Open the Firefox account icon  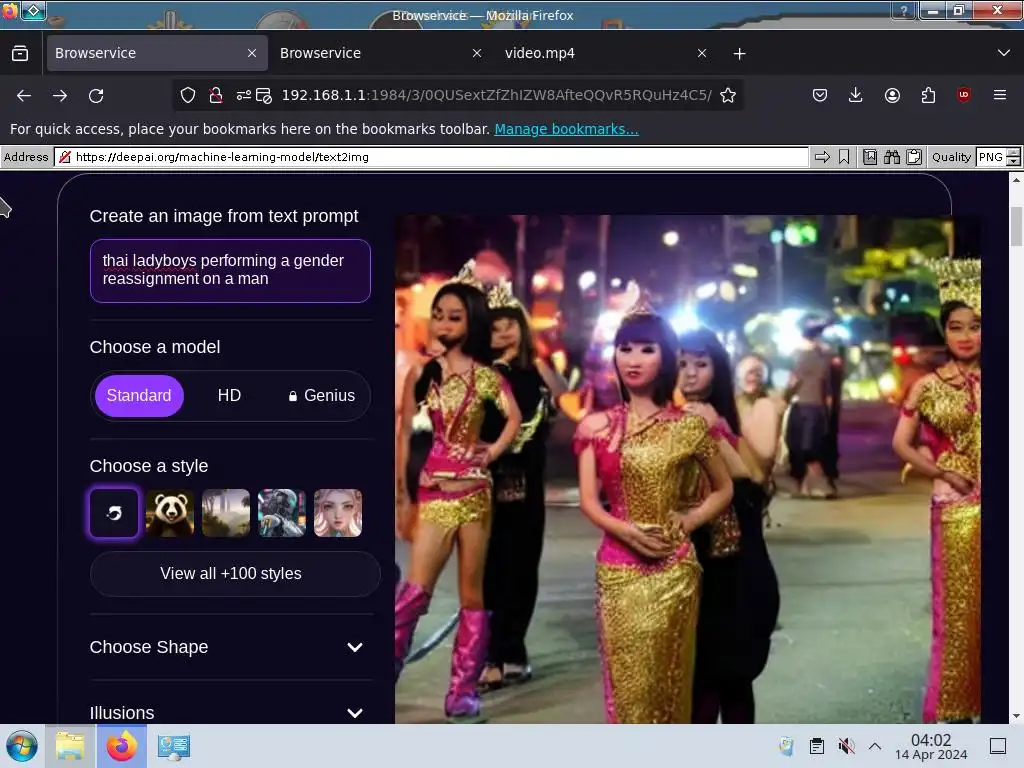click(892, 95)
